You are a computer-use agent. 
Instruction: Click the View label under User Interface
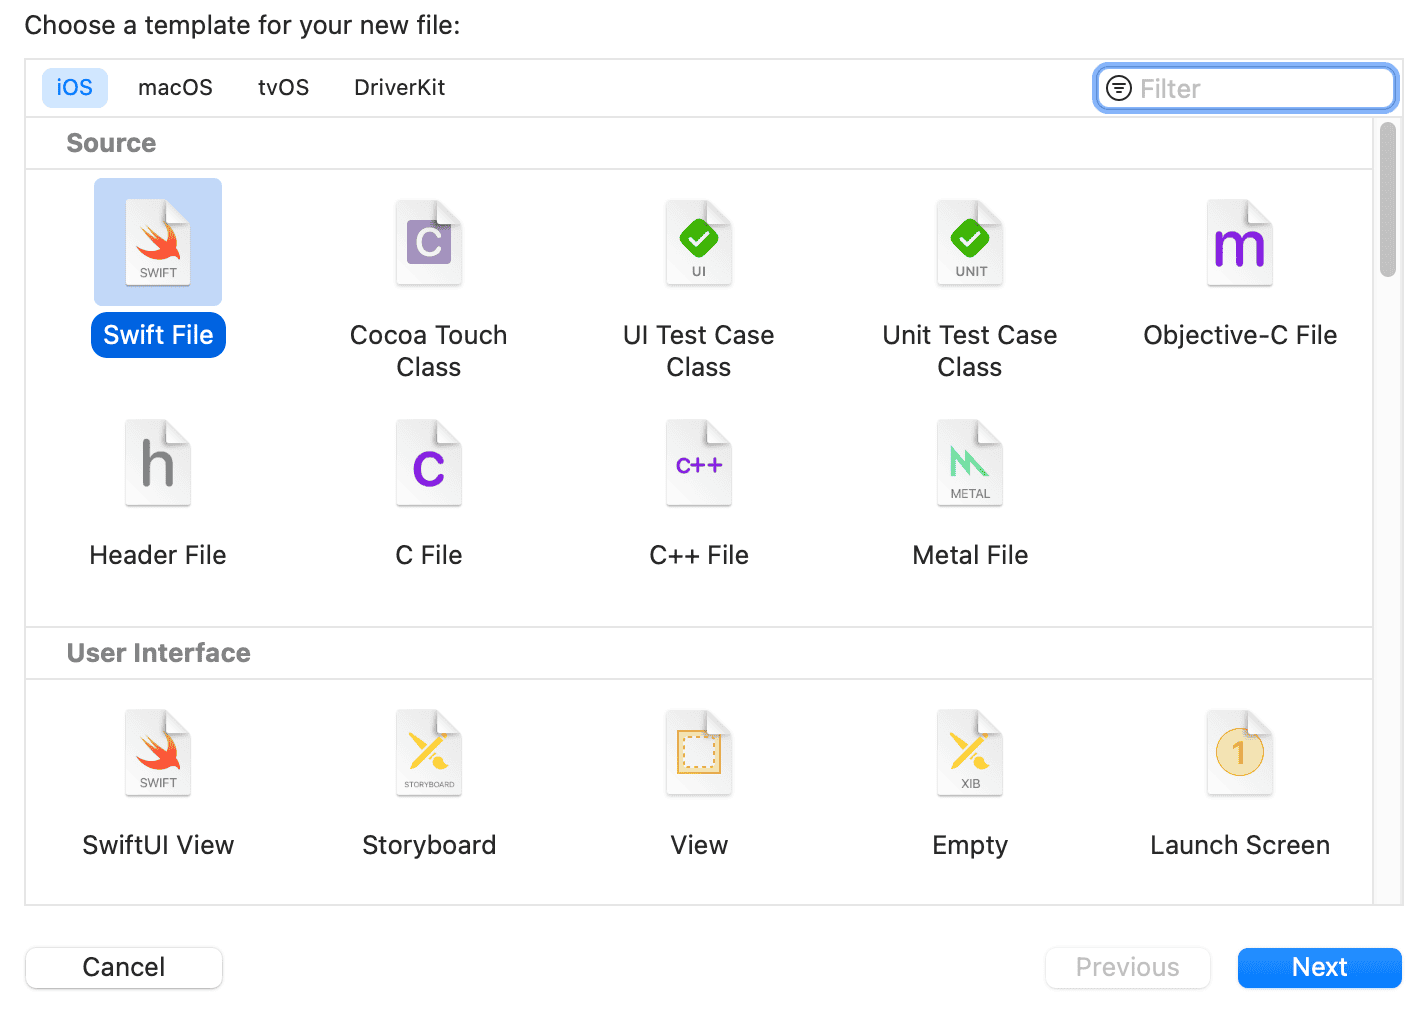699,845
